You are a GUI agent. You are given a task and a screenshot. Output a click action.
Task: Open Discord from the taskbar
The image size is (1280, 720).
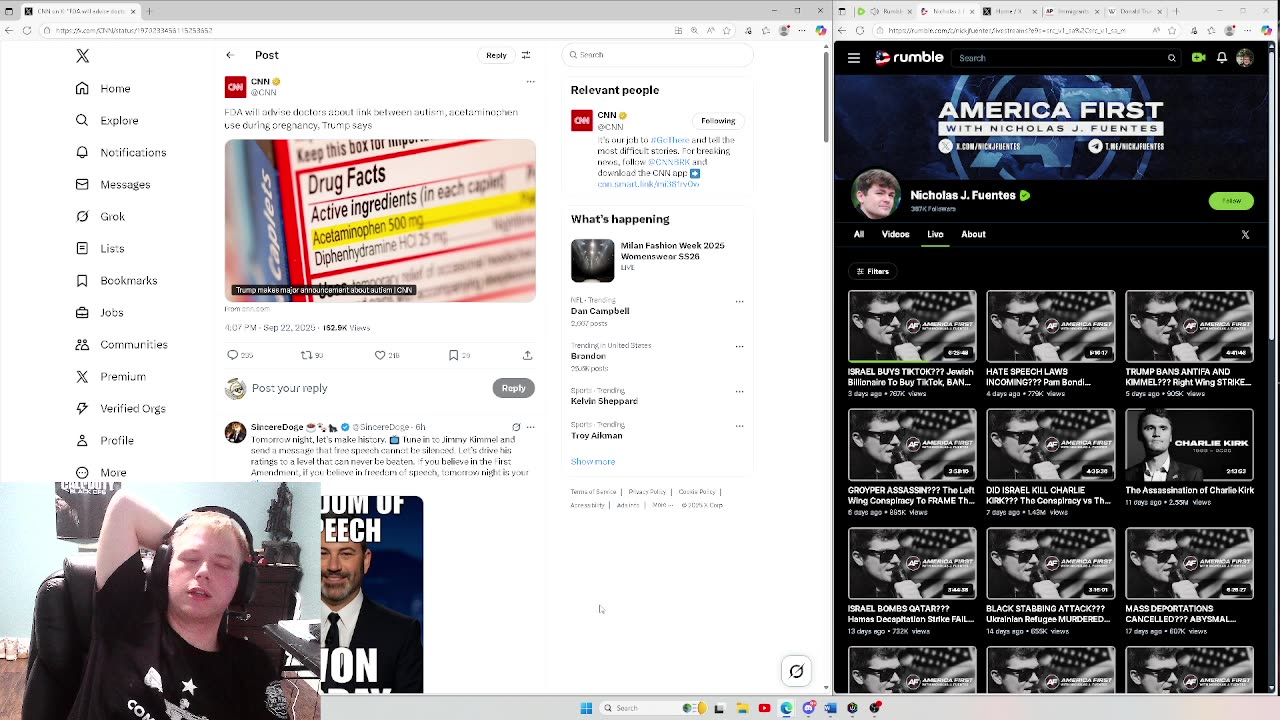click(x=808, y=708)
